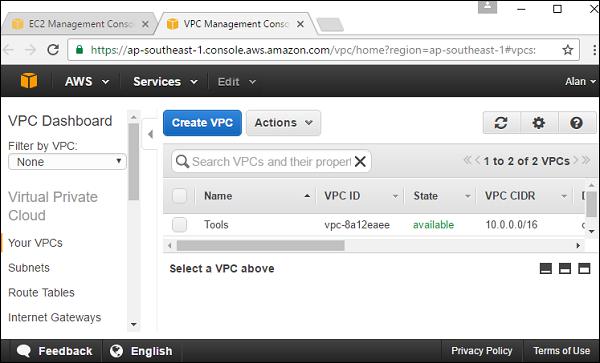The image size is (600, 363).
Task: Open the Services menu
Action: pos(165,81)
